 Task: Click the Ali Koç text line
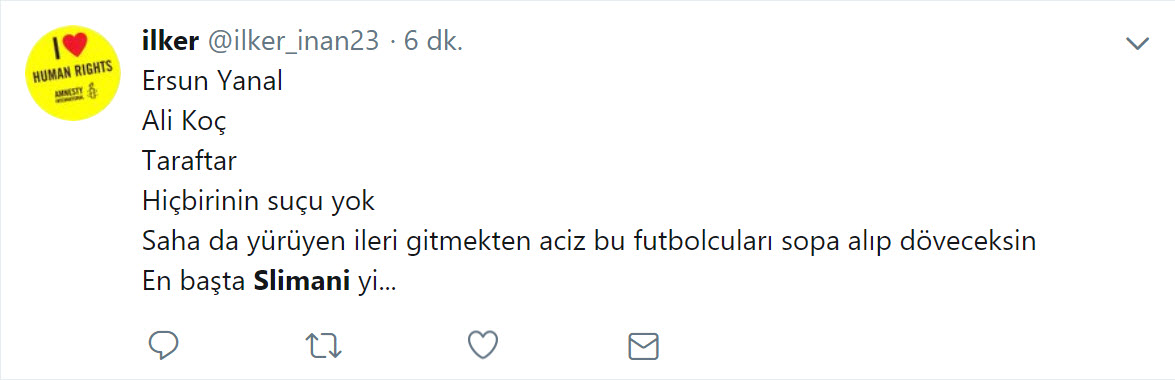[x=184, y=122]
